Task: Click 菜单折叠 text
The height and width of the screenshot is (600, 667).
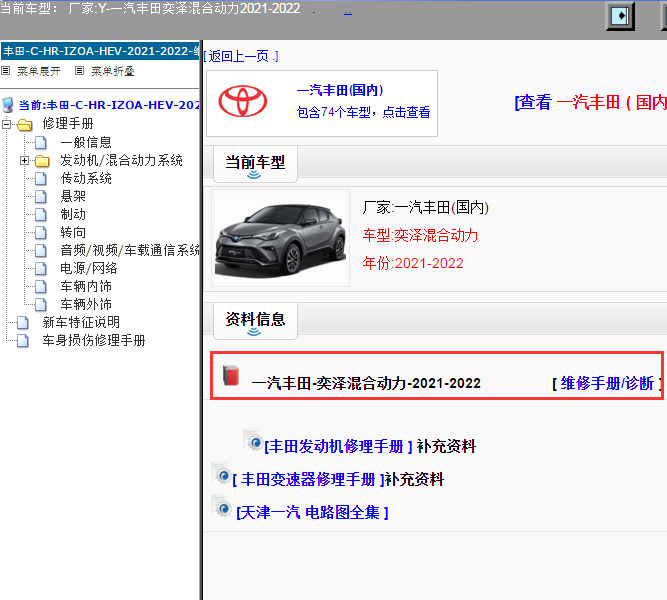Action: point(113,71)
